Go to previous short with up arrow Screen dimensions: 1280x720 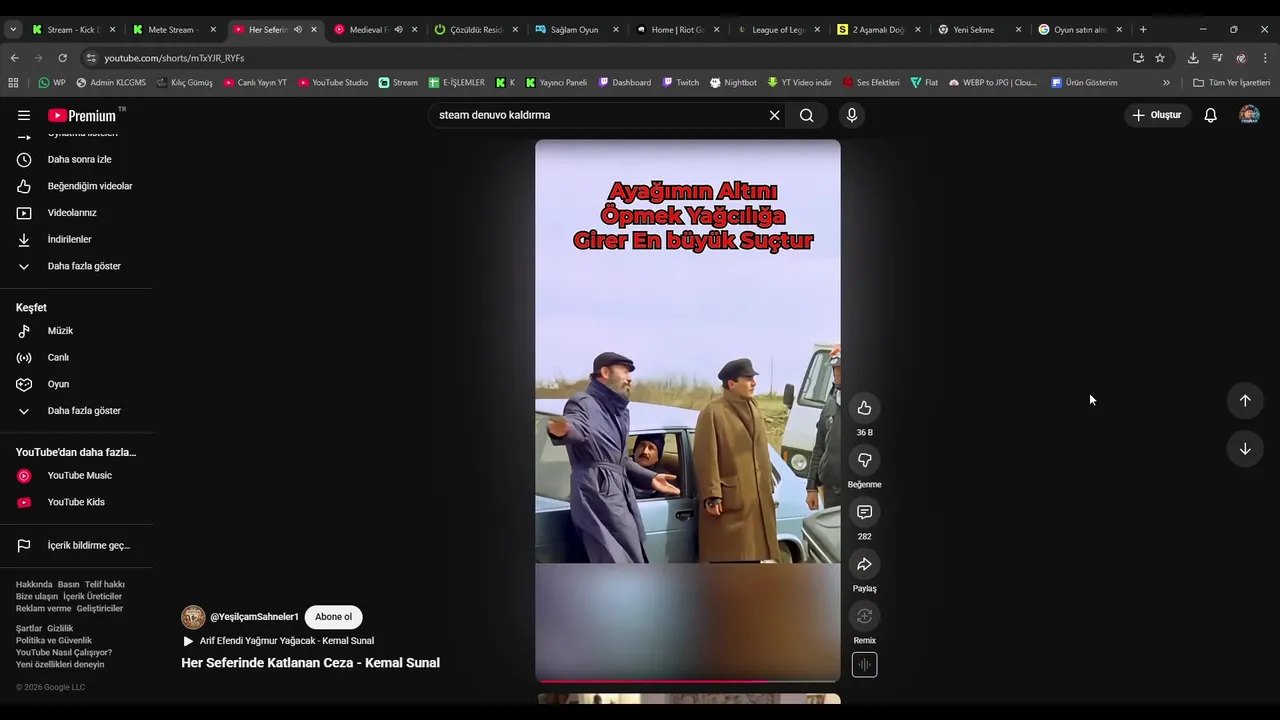[1245, 400]
